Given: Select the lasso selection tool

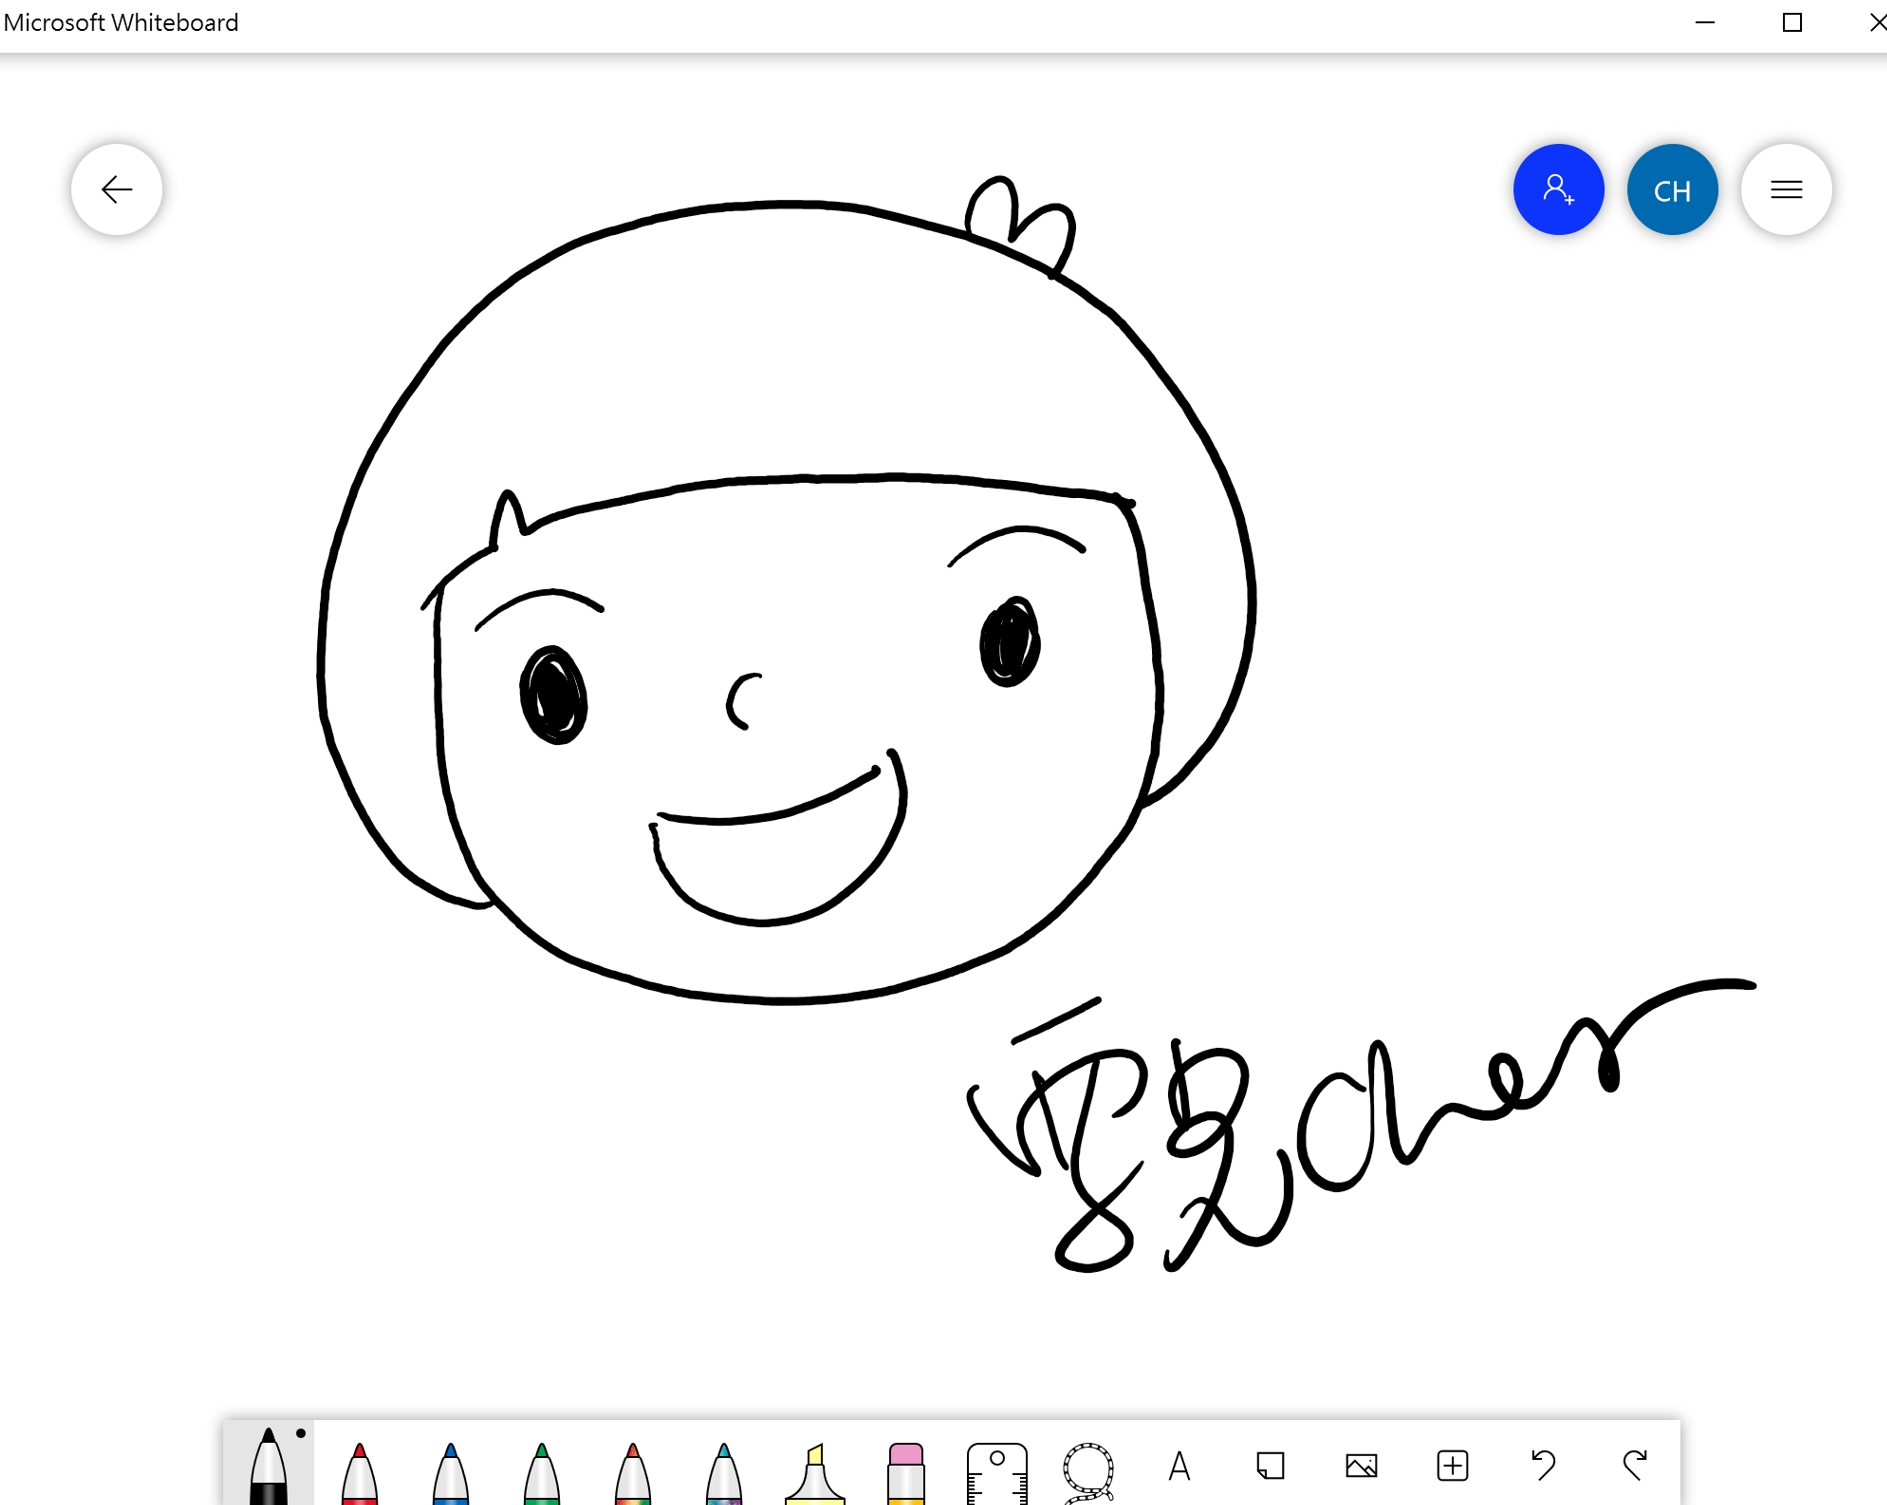Looking at the screenshot, I should [1088, 1472].
